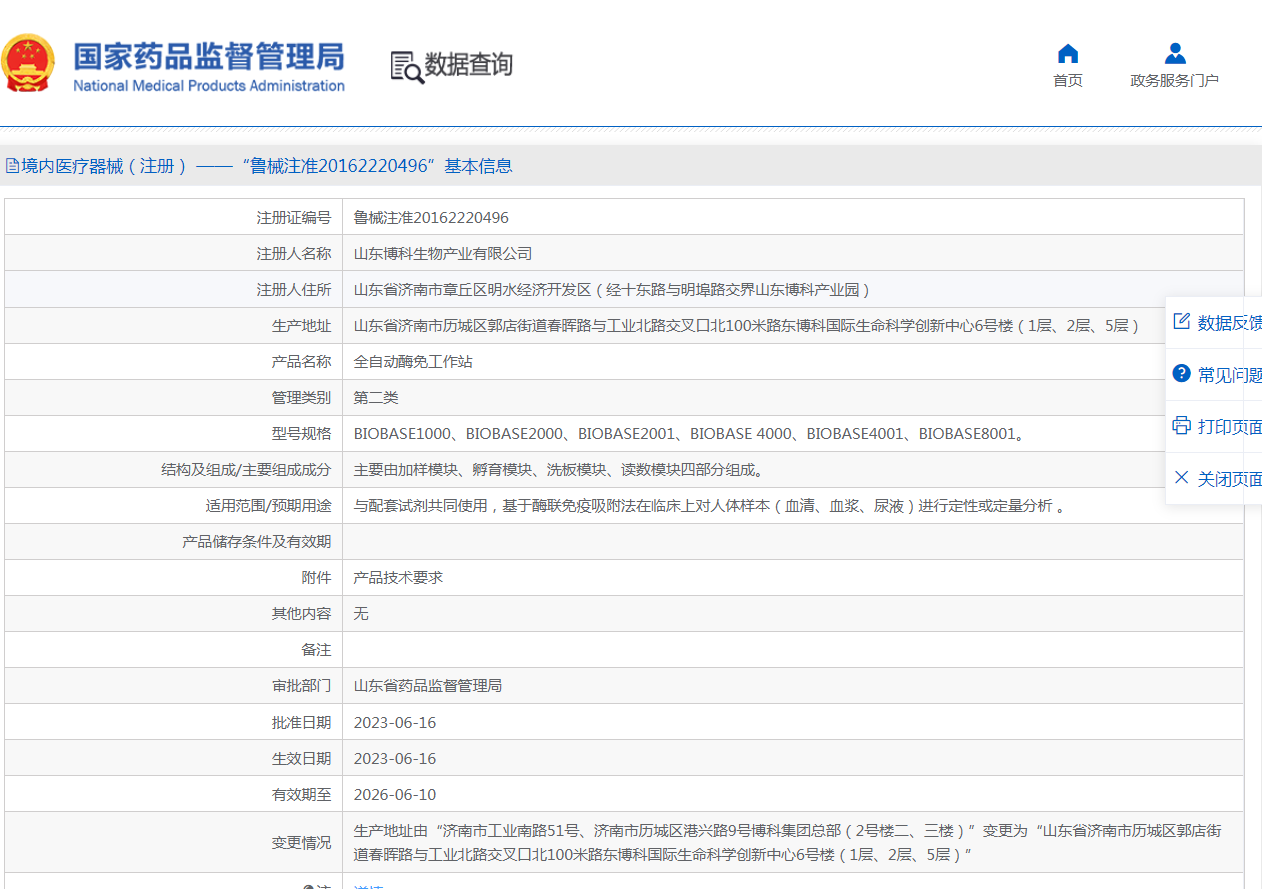Select the 结构及组成/主要组成成分 label cell
The height and width of the screenshot is (889, 1262).
click(x=173, y=469)
